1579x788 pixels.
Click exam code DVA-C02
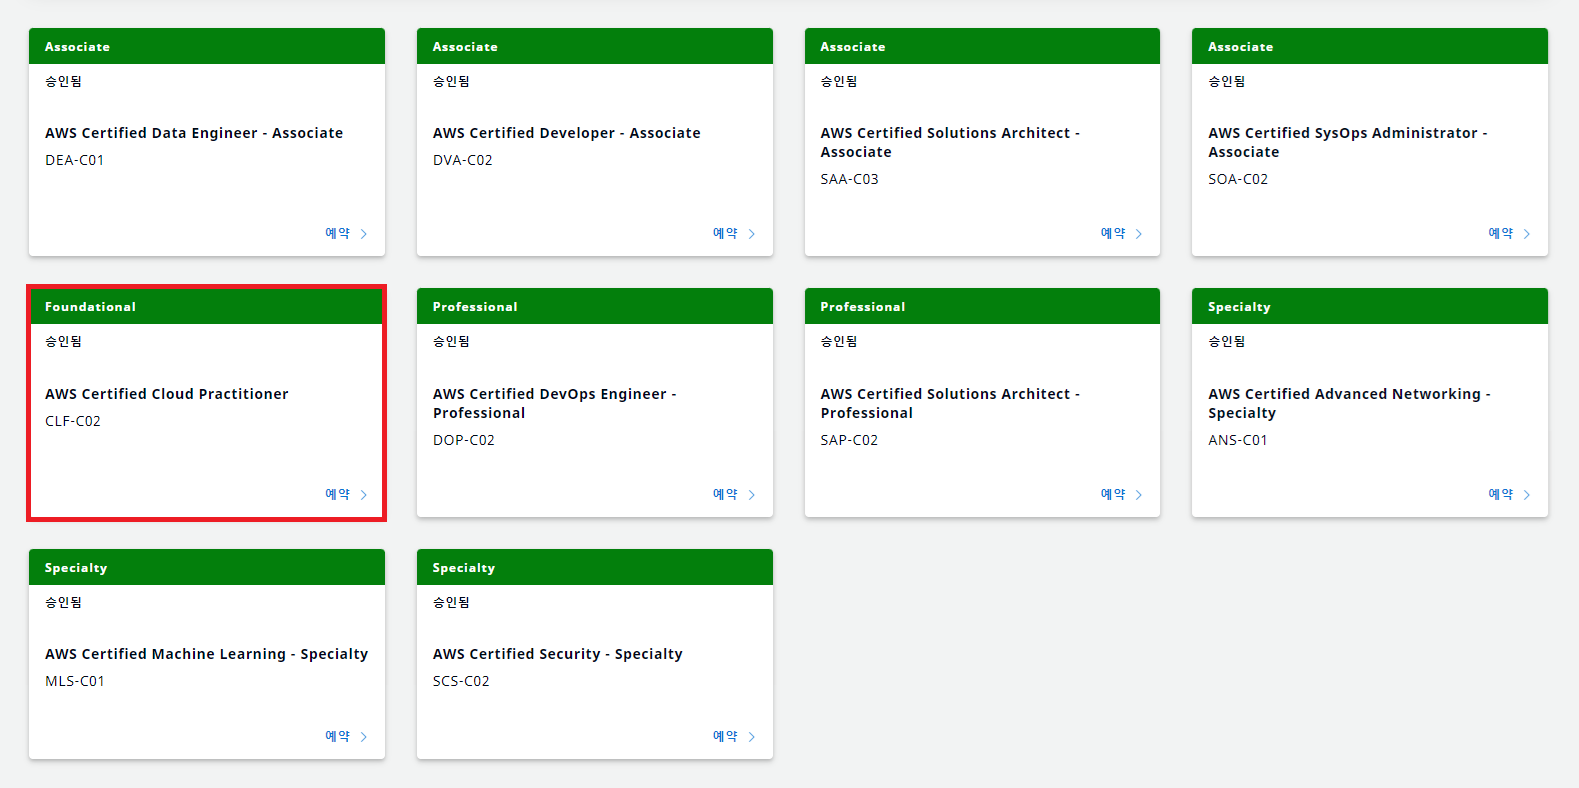(x=463, y=160)
